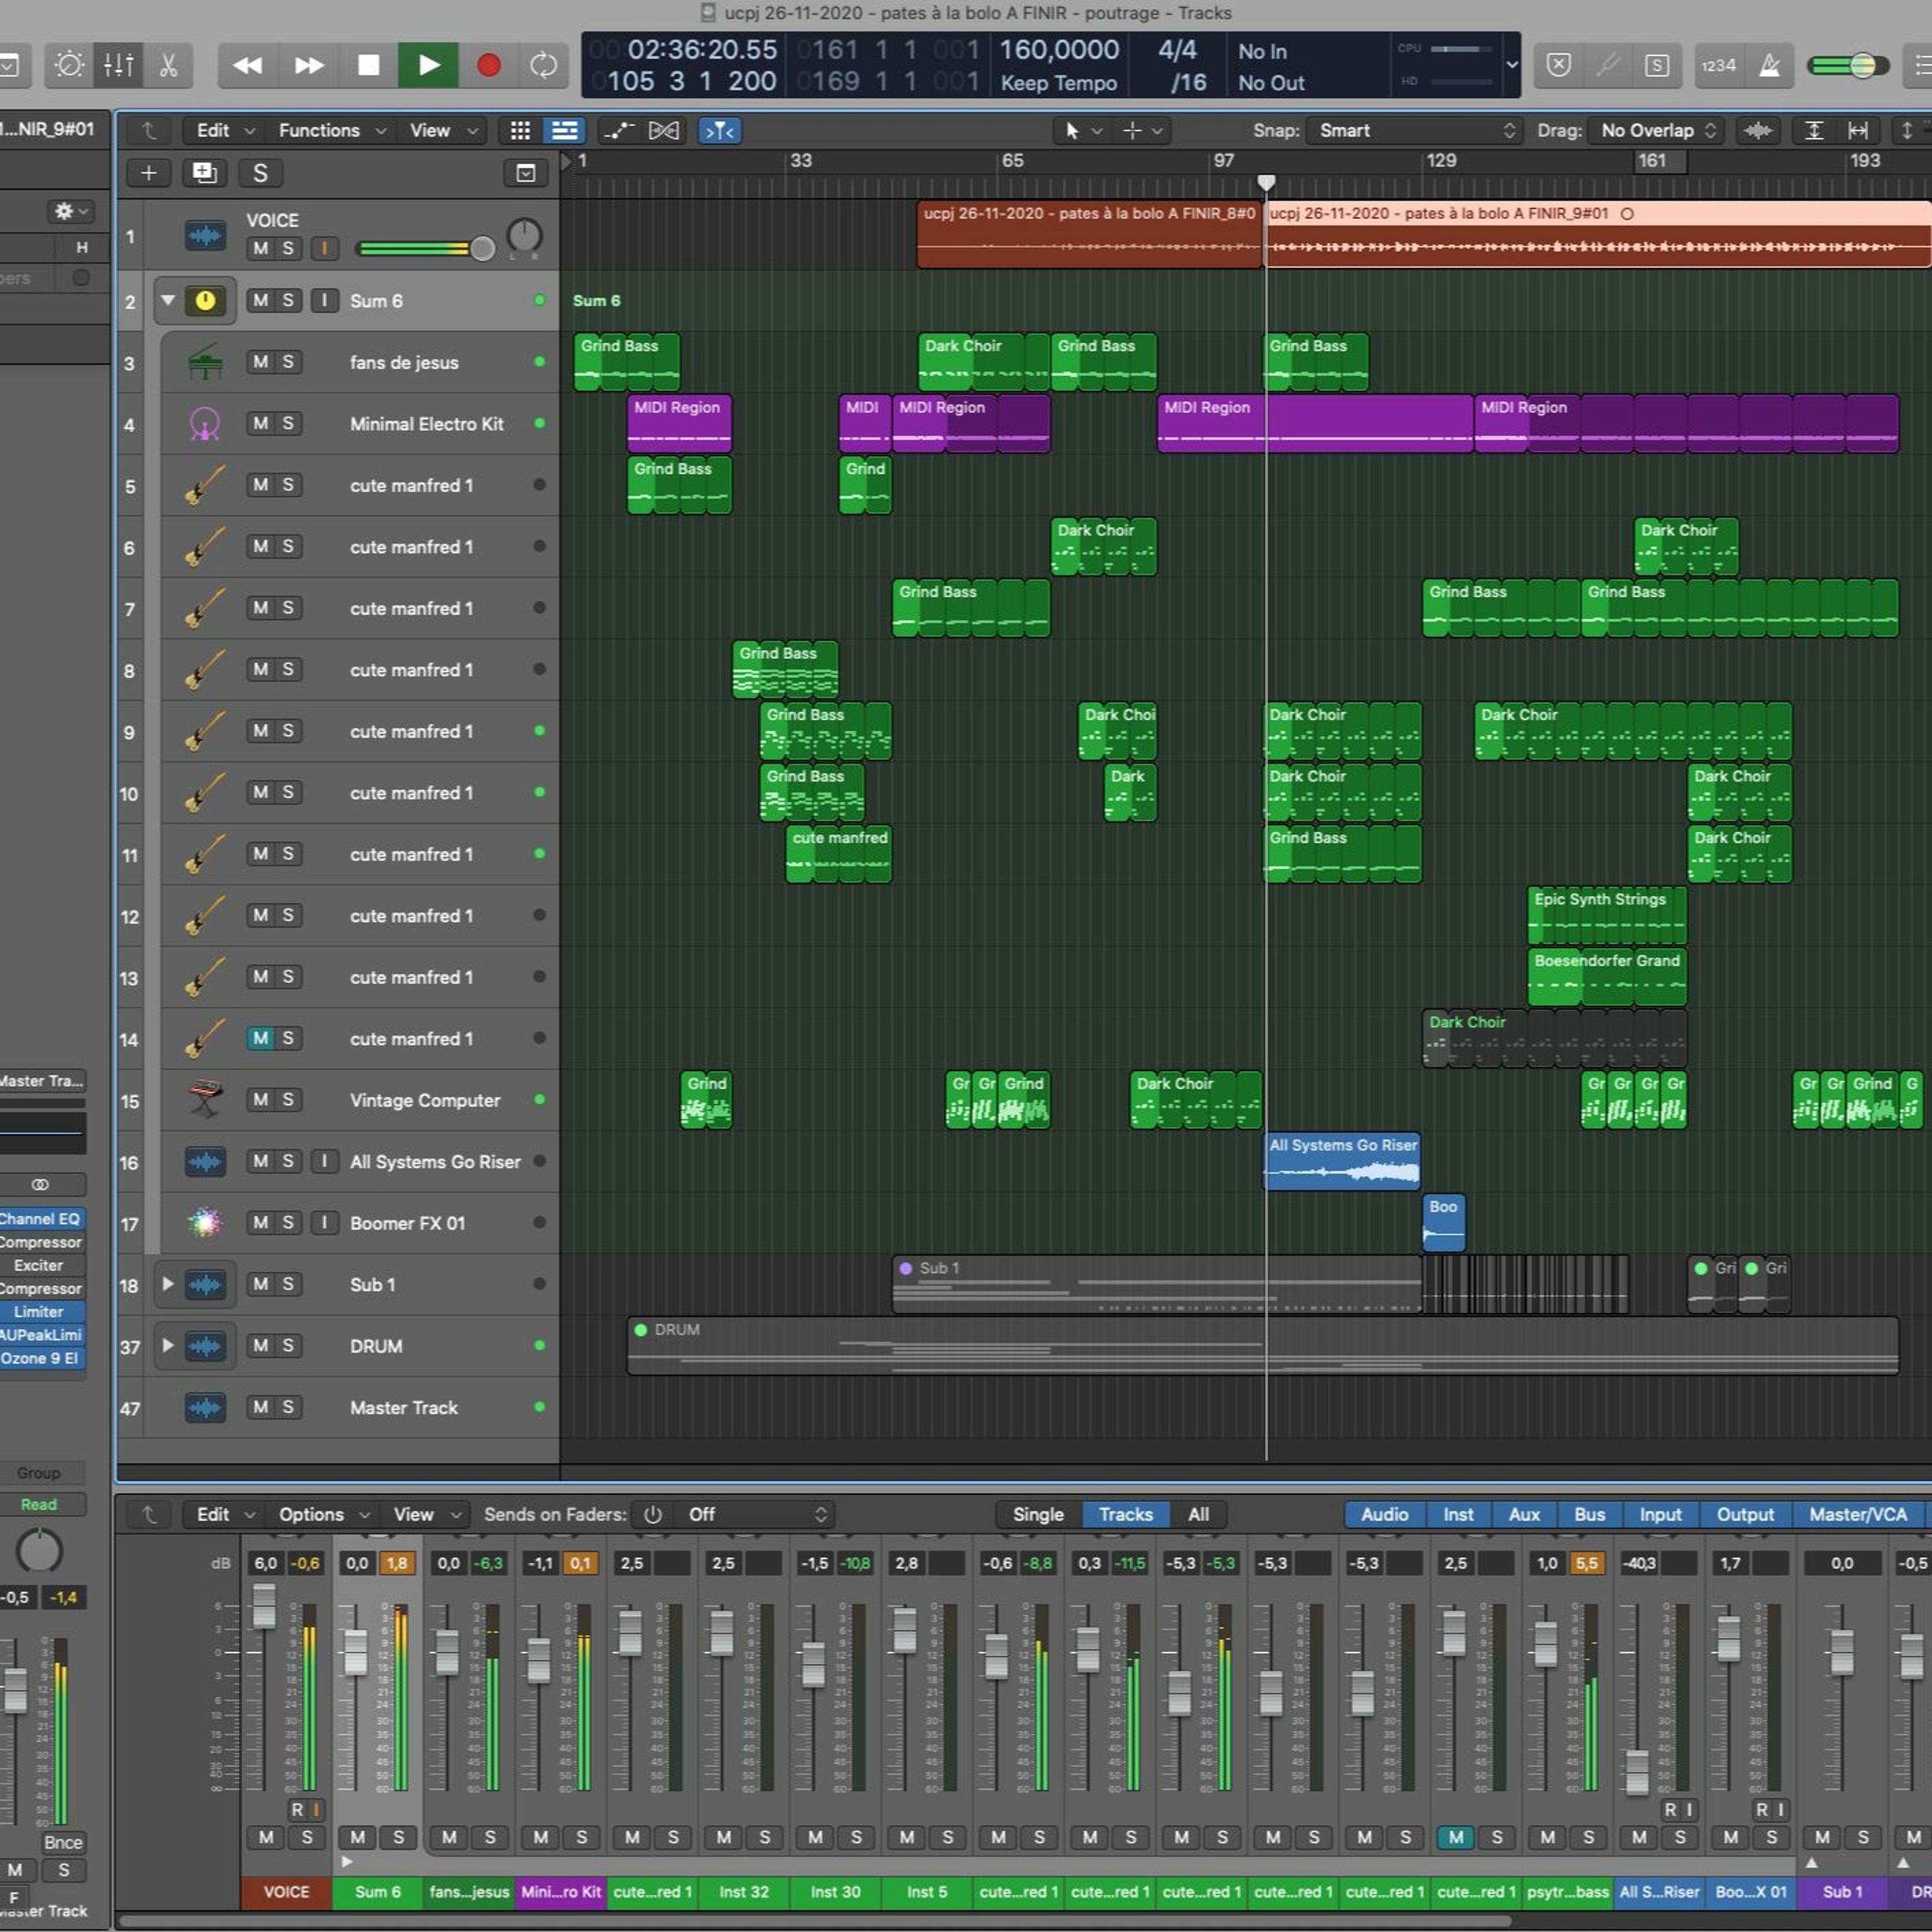Click the add new track plus button

148,173
